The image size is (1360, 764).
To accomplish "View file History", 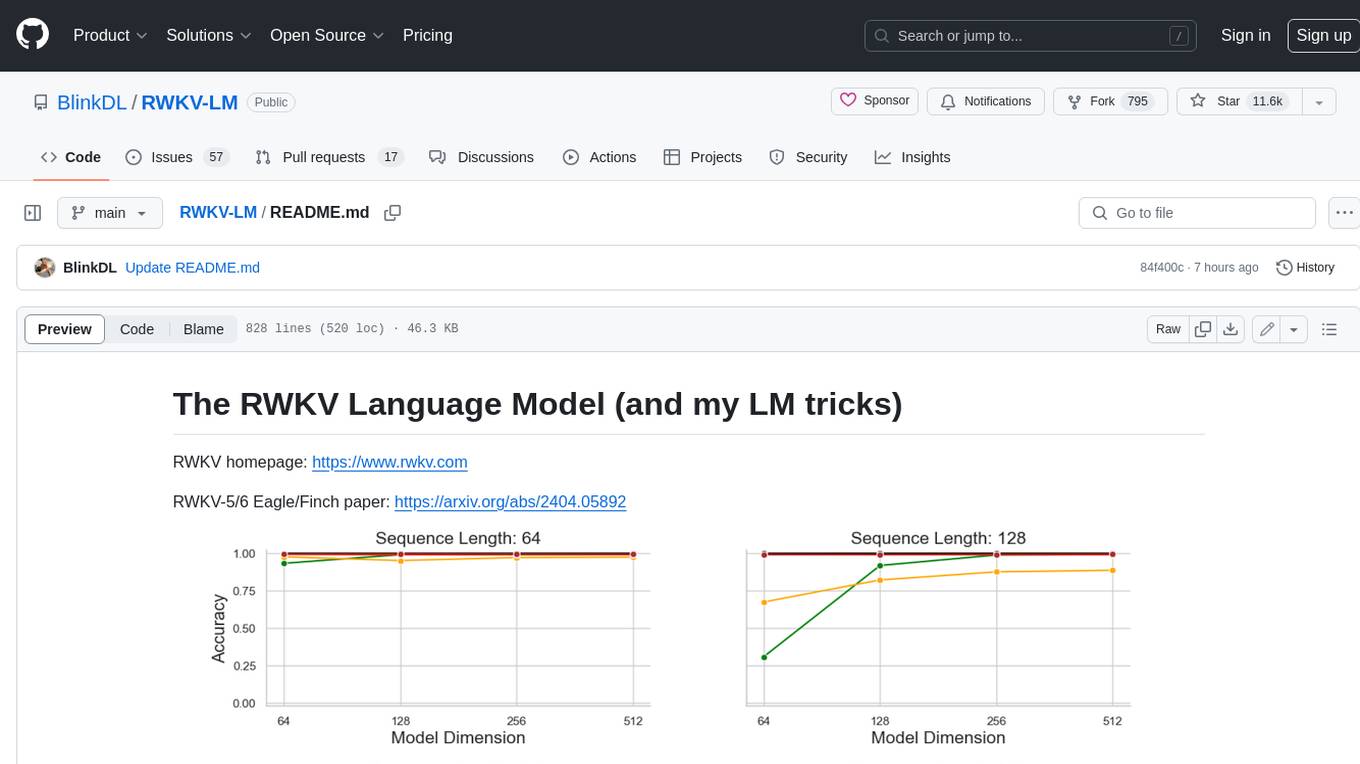I will [1305, 267].
